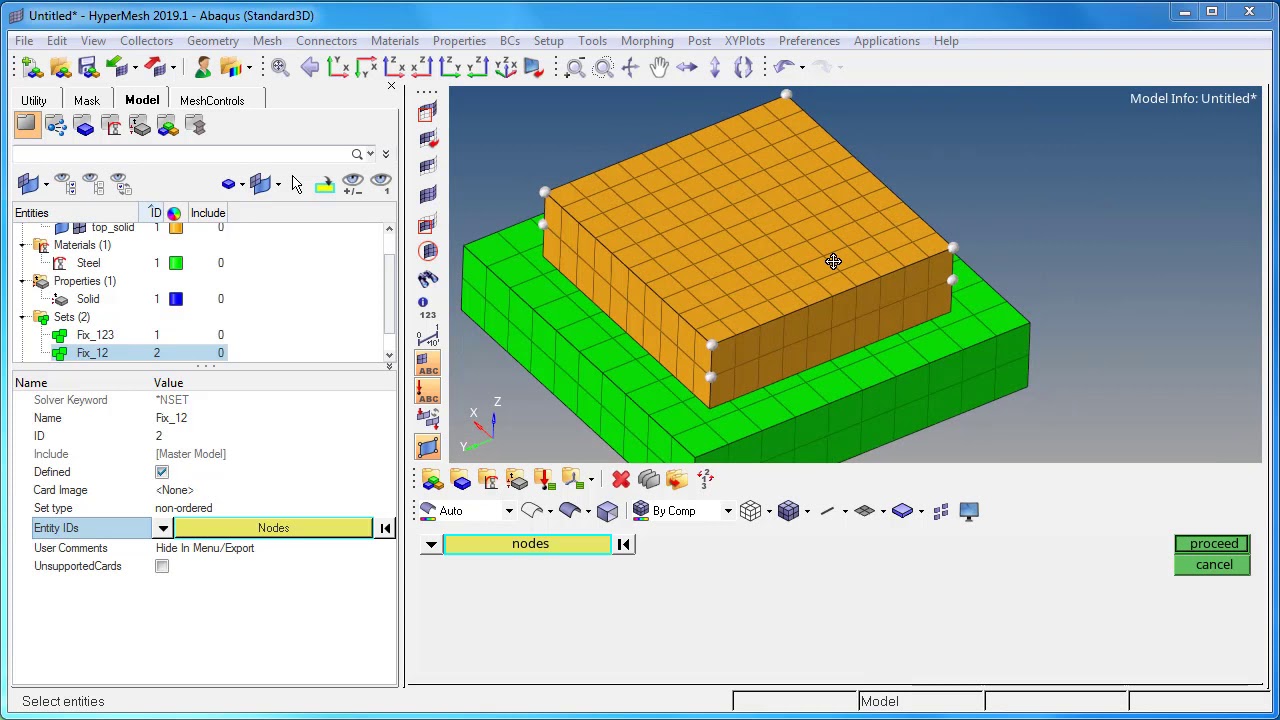This screenshot has height=720, width=1280.
Task: Close the browser panel with X
Action: (x=391, y=86)
